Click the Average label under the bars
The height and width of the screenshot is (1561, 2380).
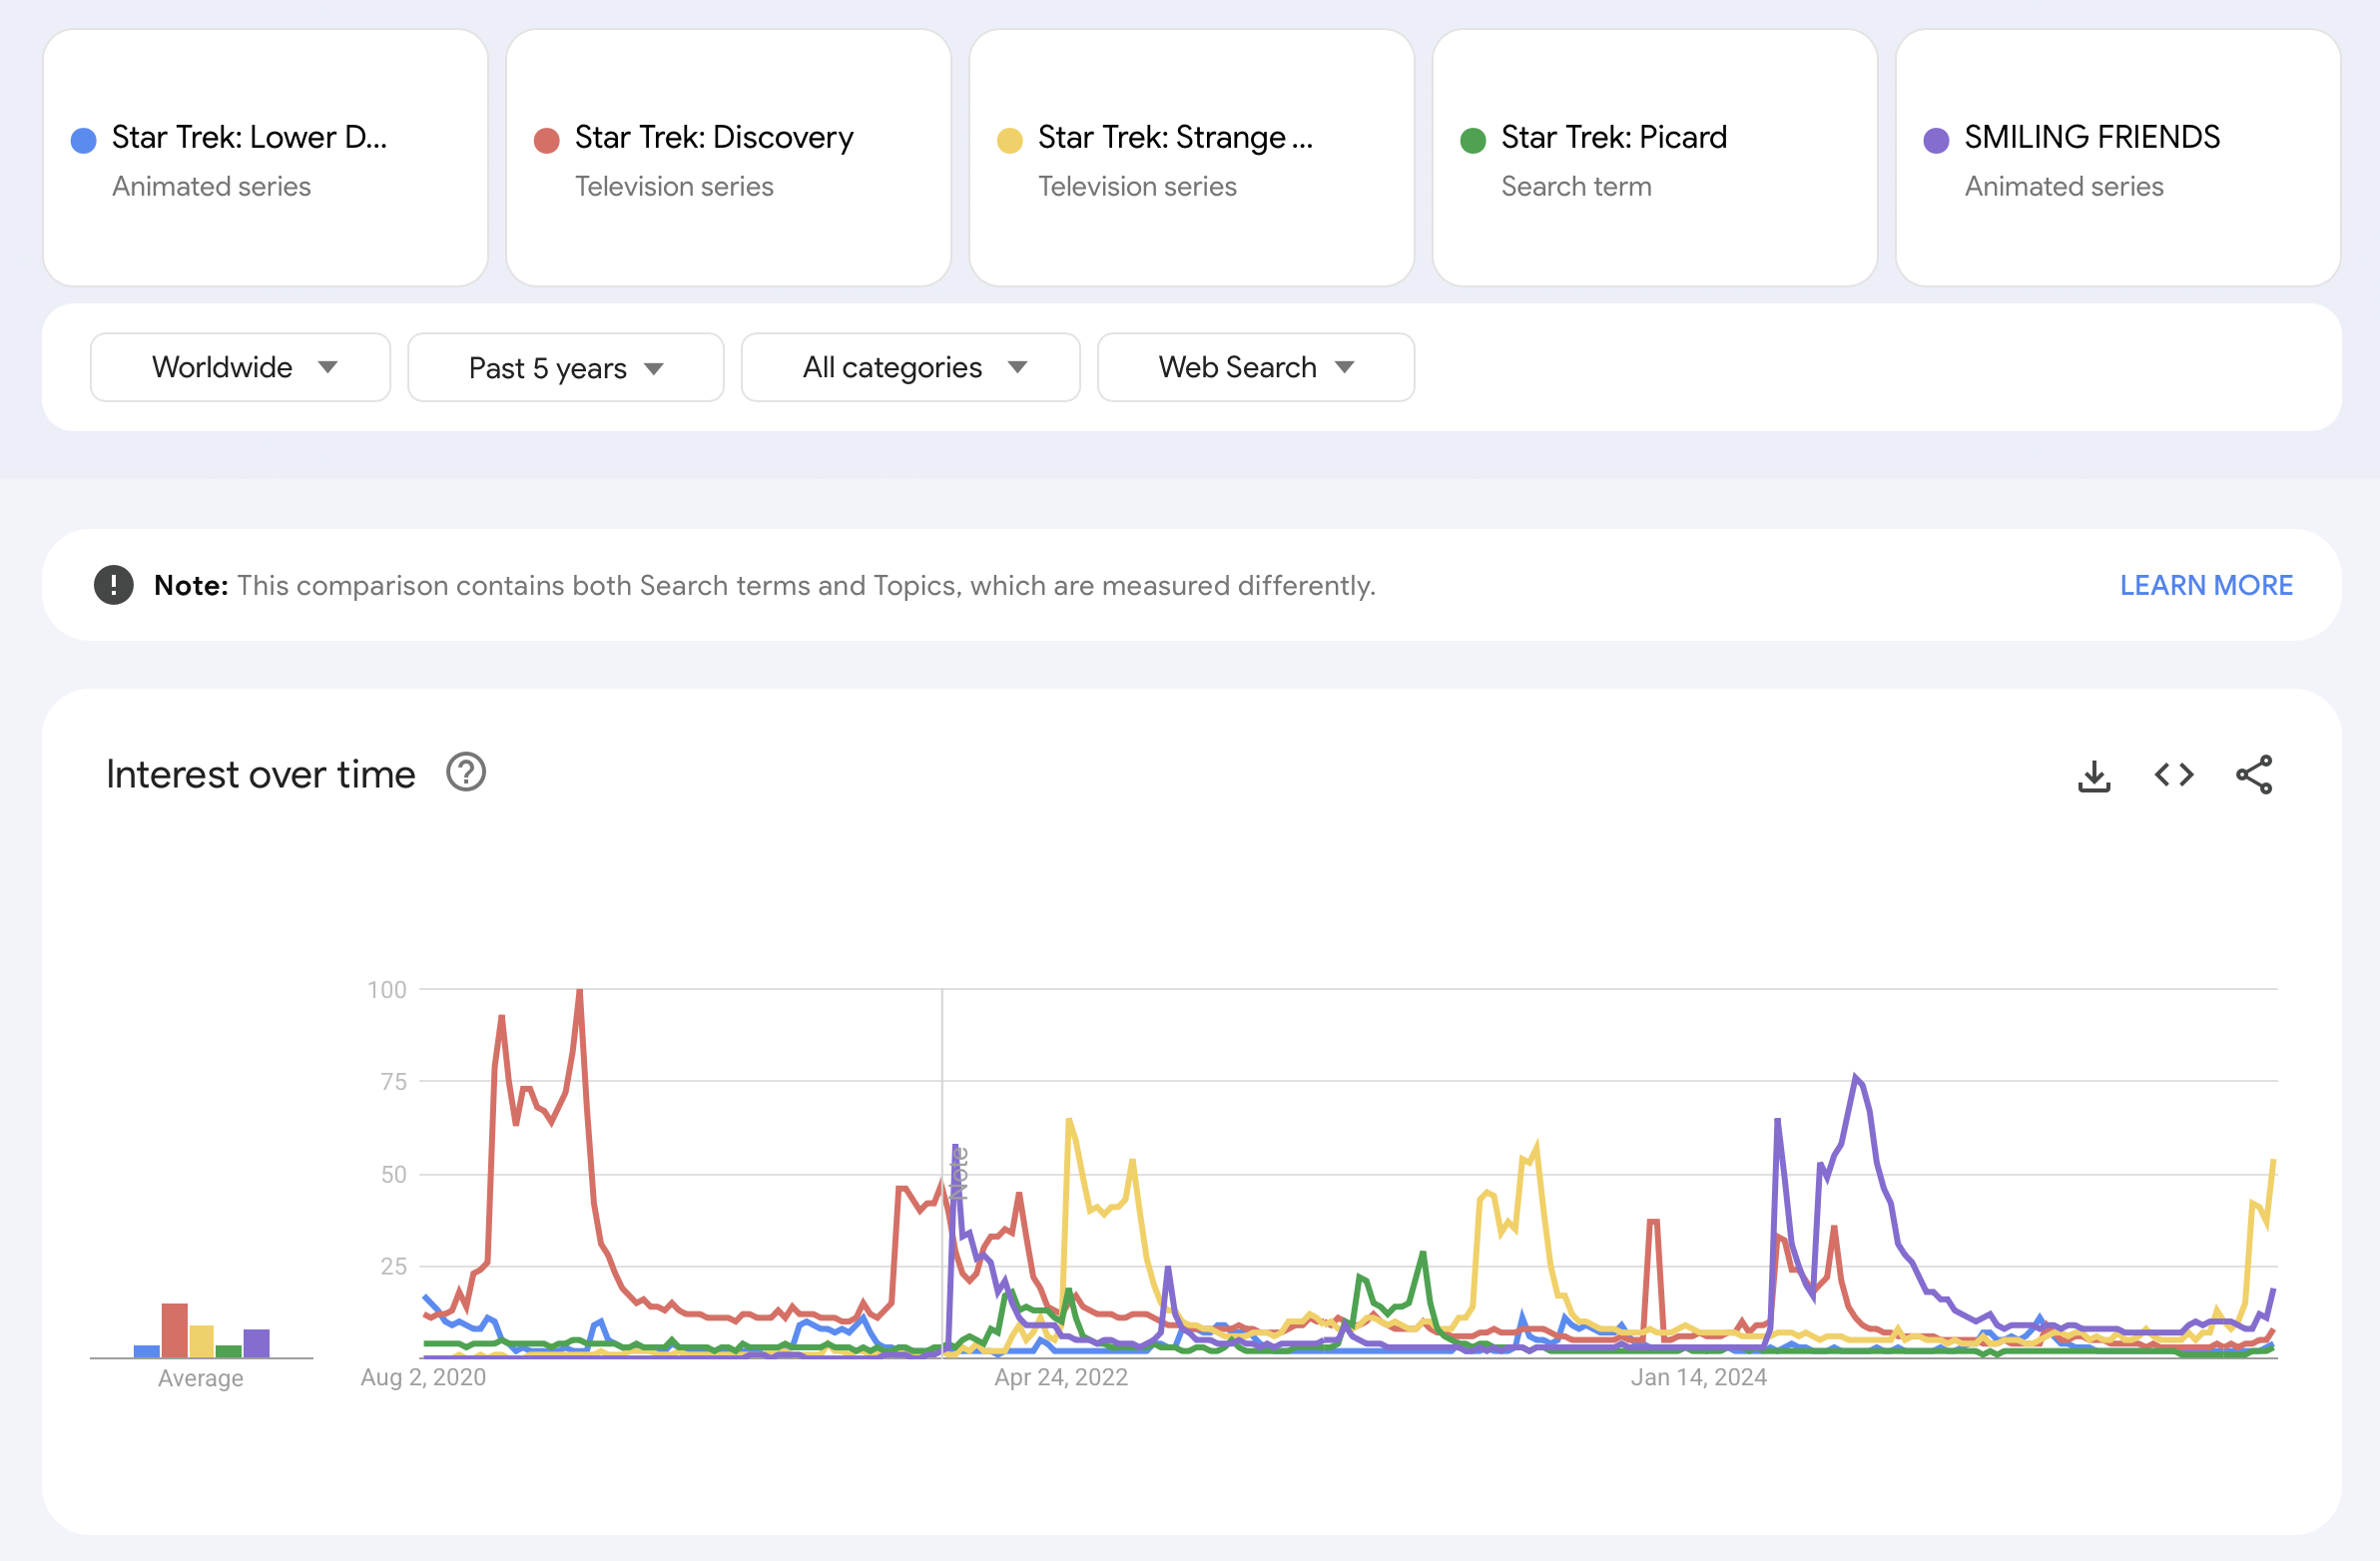(x=201, y=1378)
